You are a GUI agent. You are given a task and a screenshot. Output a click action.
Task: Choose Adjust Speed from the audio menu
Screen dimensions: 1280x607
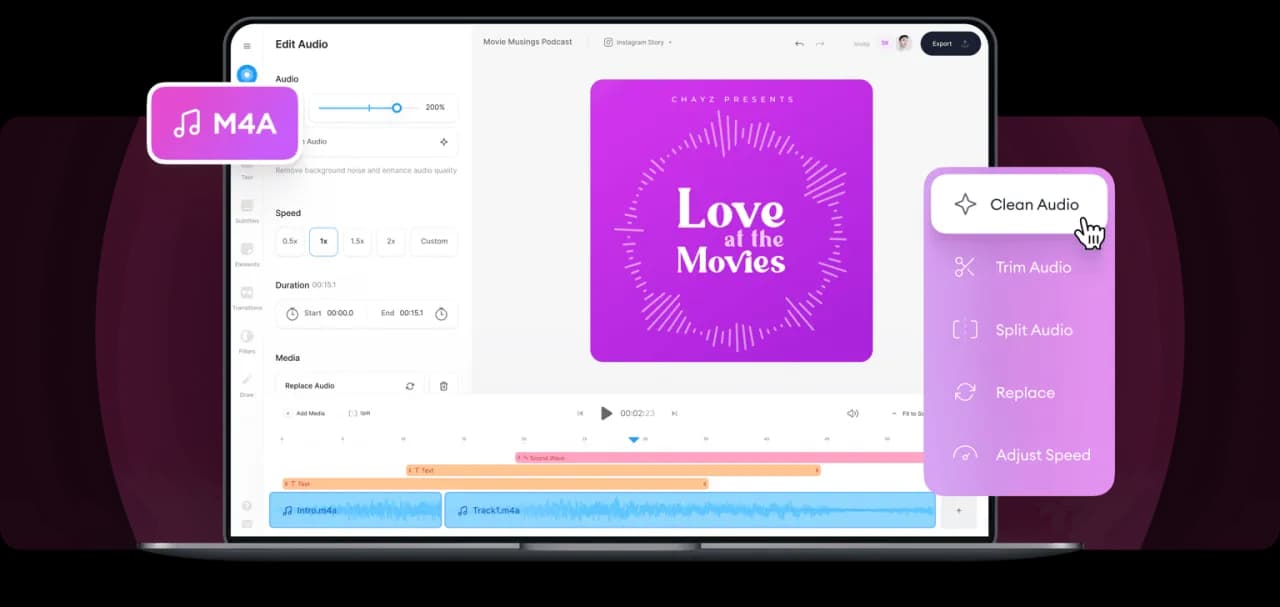pos(1043,455)
